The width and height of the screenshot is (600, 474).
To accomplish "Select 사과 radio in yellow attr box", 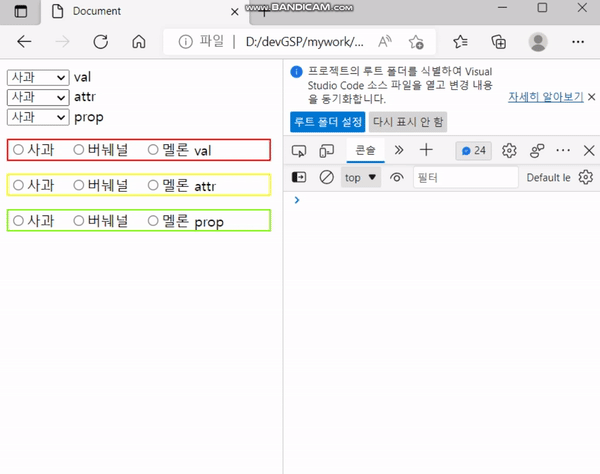I will click(18, 185).
